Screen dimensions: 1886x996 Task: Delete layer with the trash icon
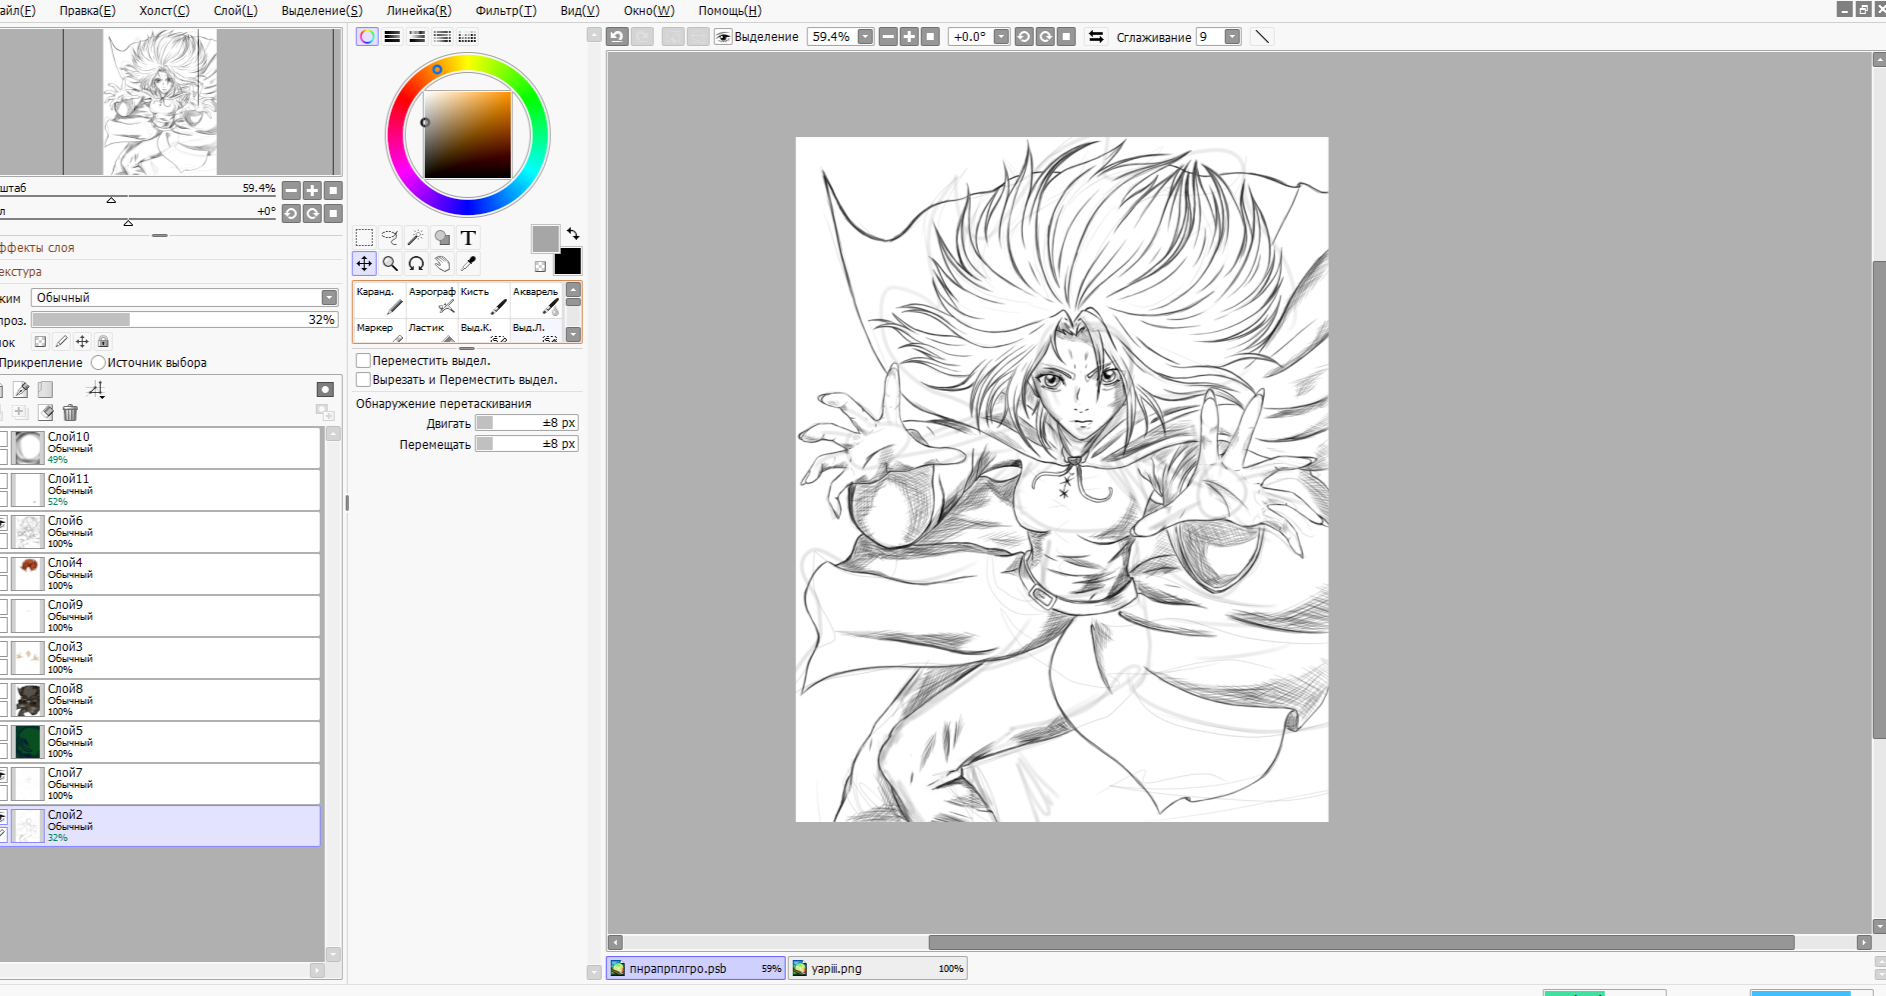(x=70, y=413)
